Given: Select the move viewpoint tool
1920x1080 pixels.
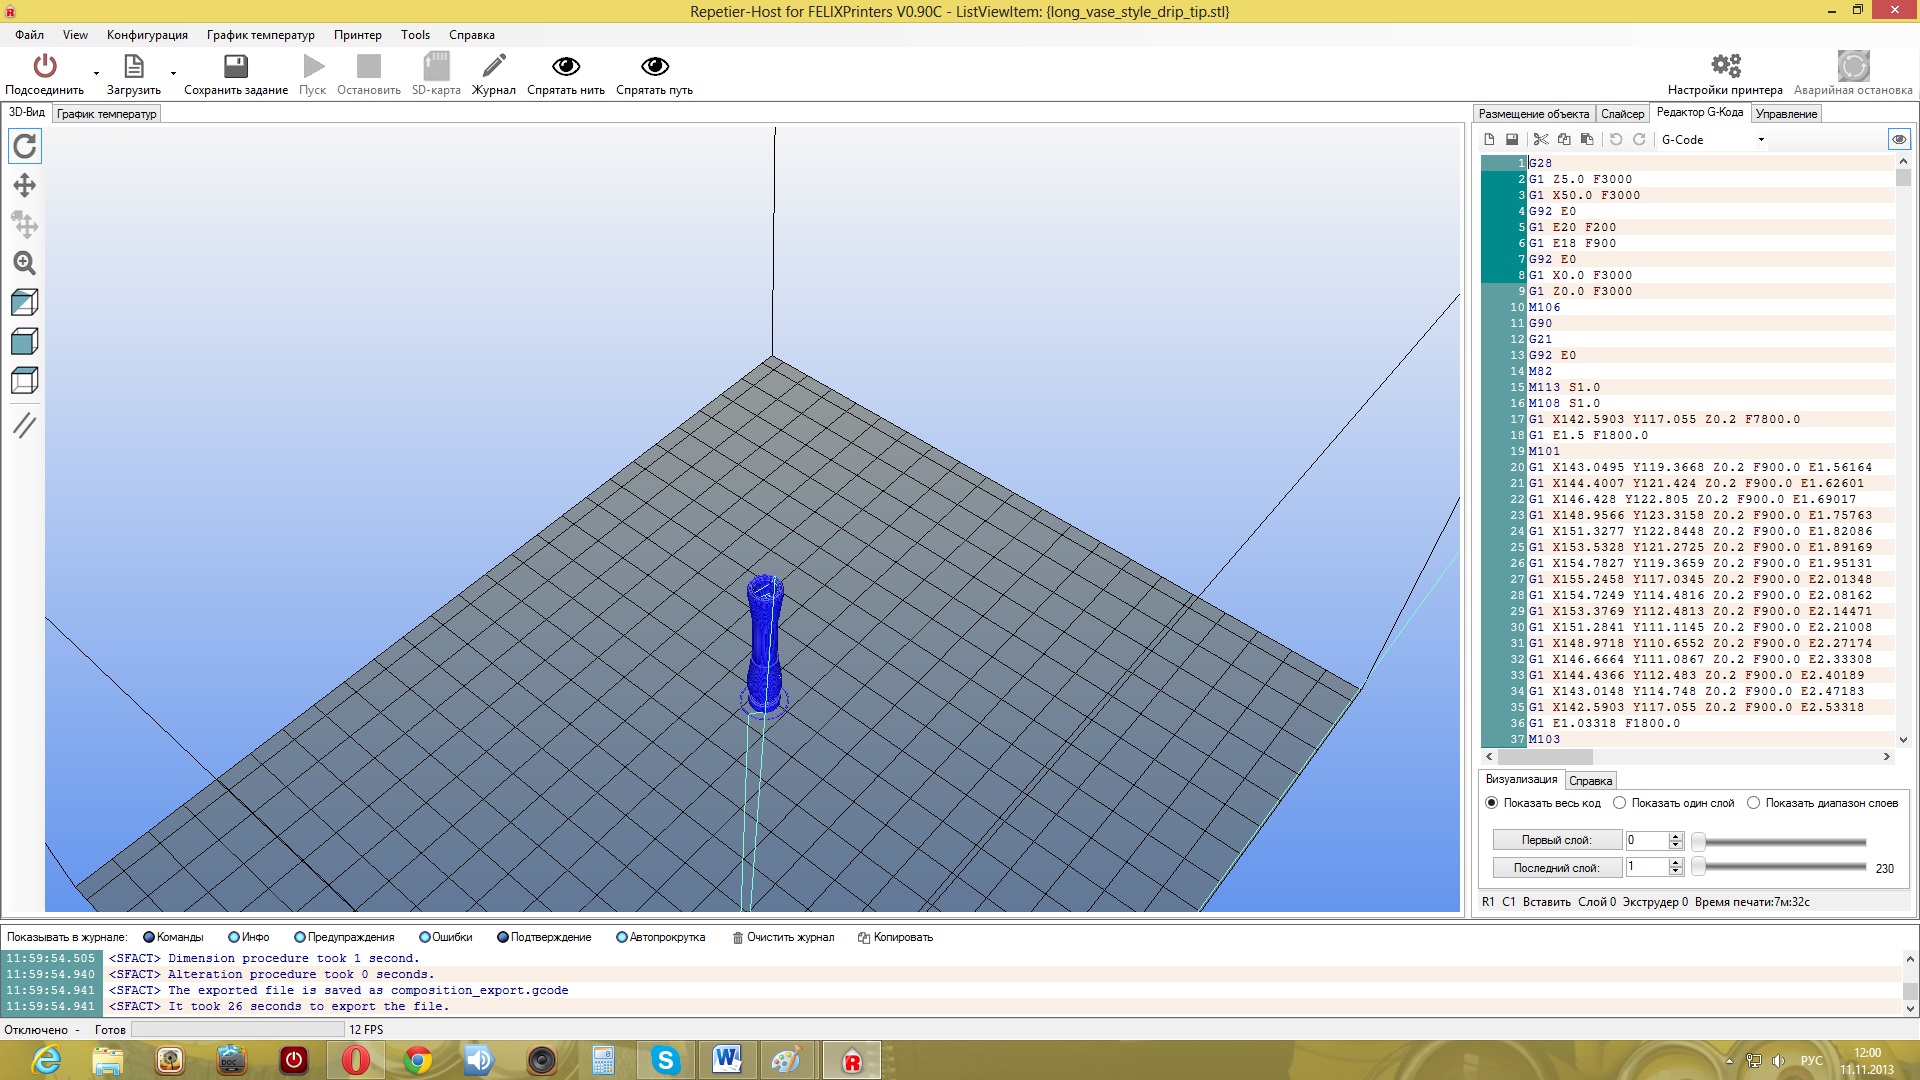Looking at the screenshot, I should point(25,185).
